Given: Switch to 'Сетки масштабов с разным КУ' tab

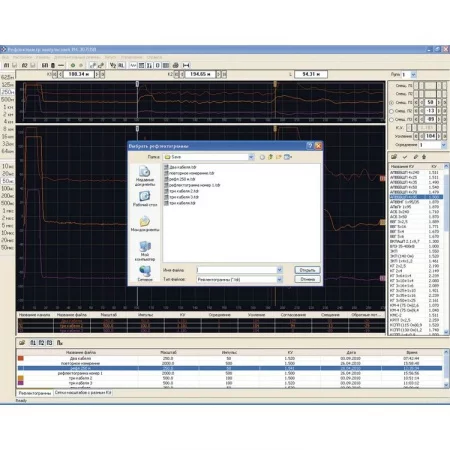Looking at the screenshot, I should 83,393.
